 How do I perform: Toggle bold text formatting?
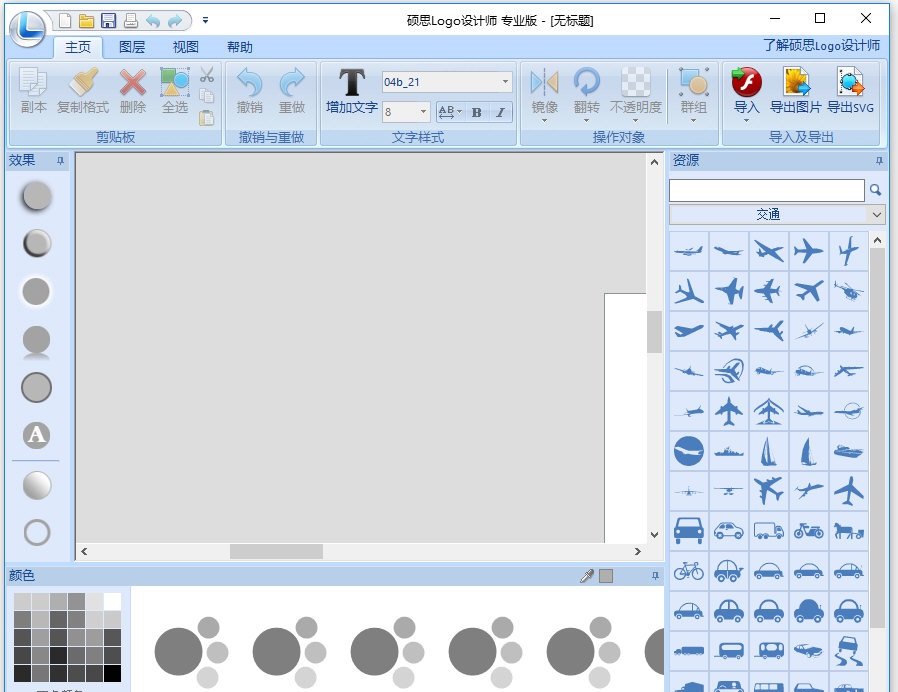point(476,112)
